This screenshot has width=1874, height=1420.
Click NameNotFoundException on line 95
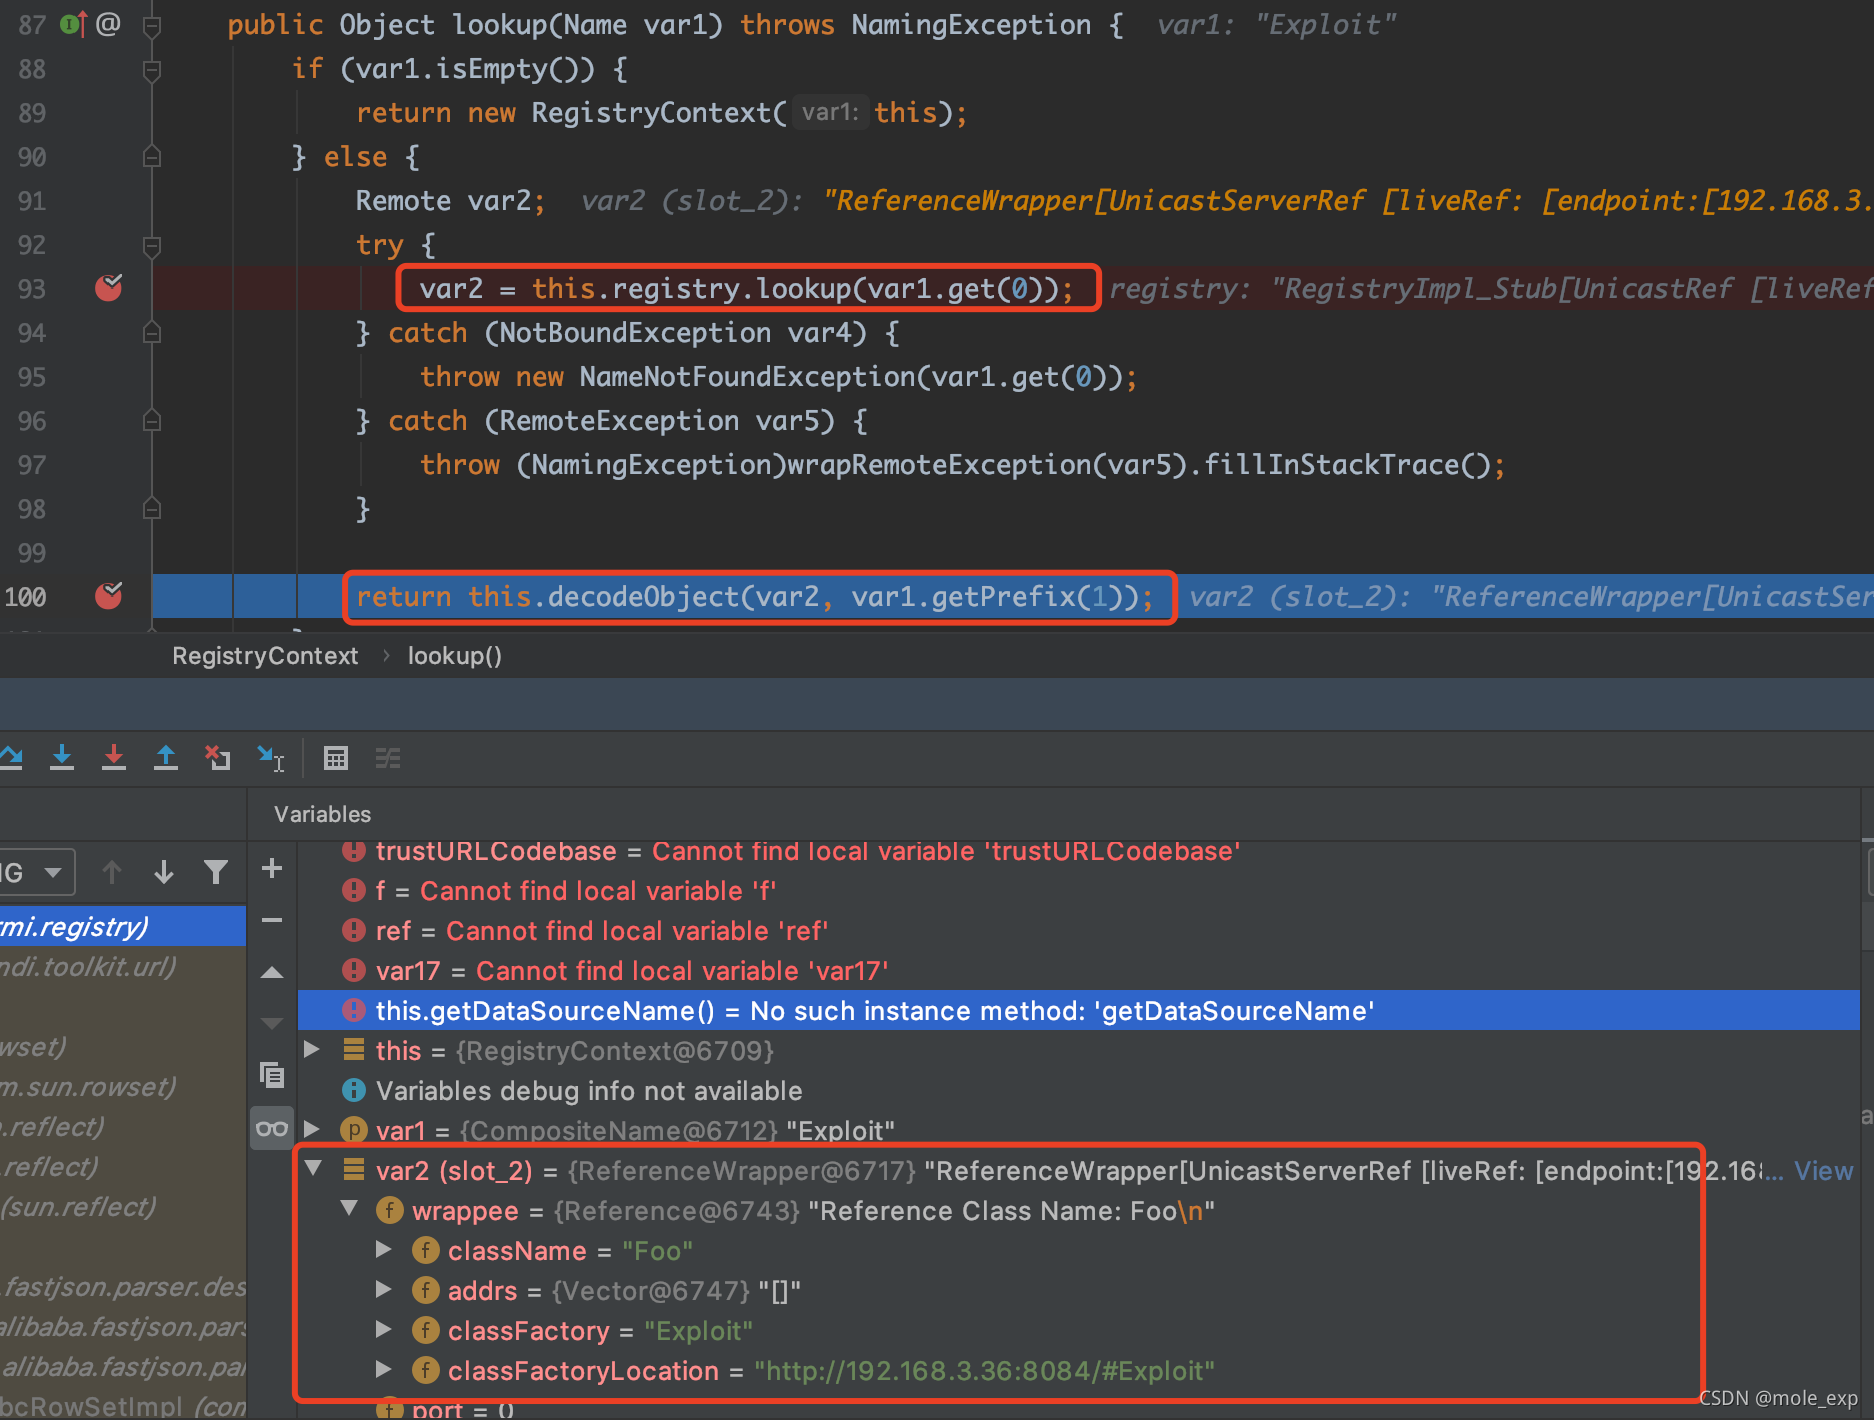[x=747, y=377]
